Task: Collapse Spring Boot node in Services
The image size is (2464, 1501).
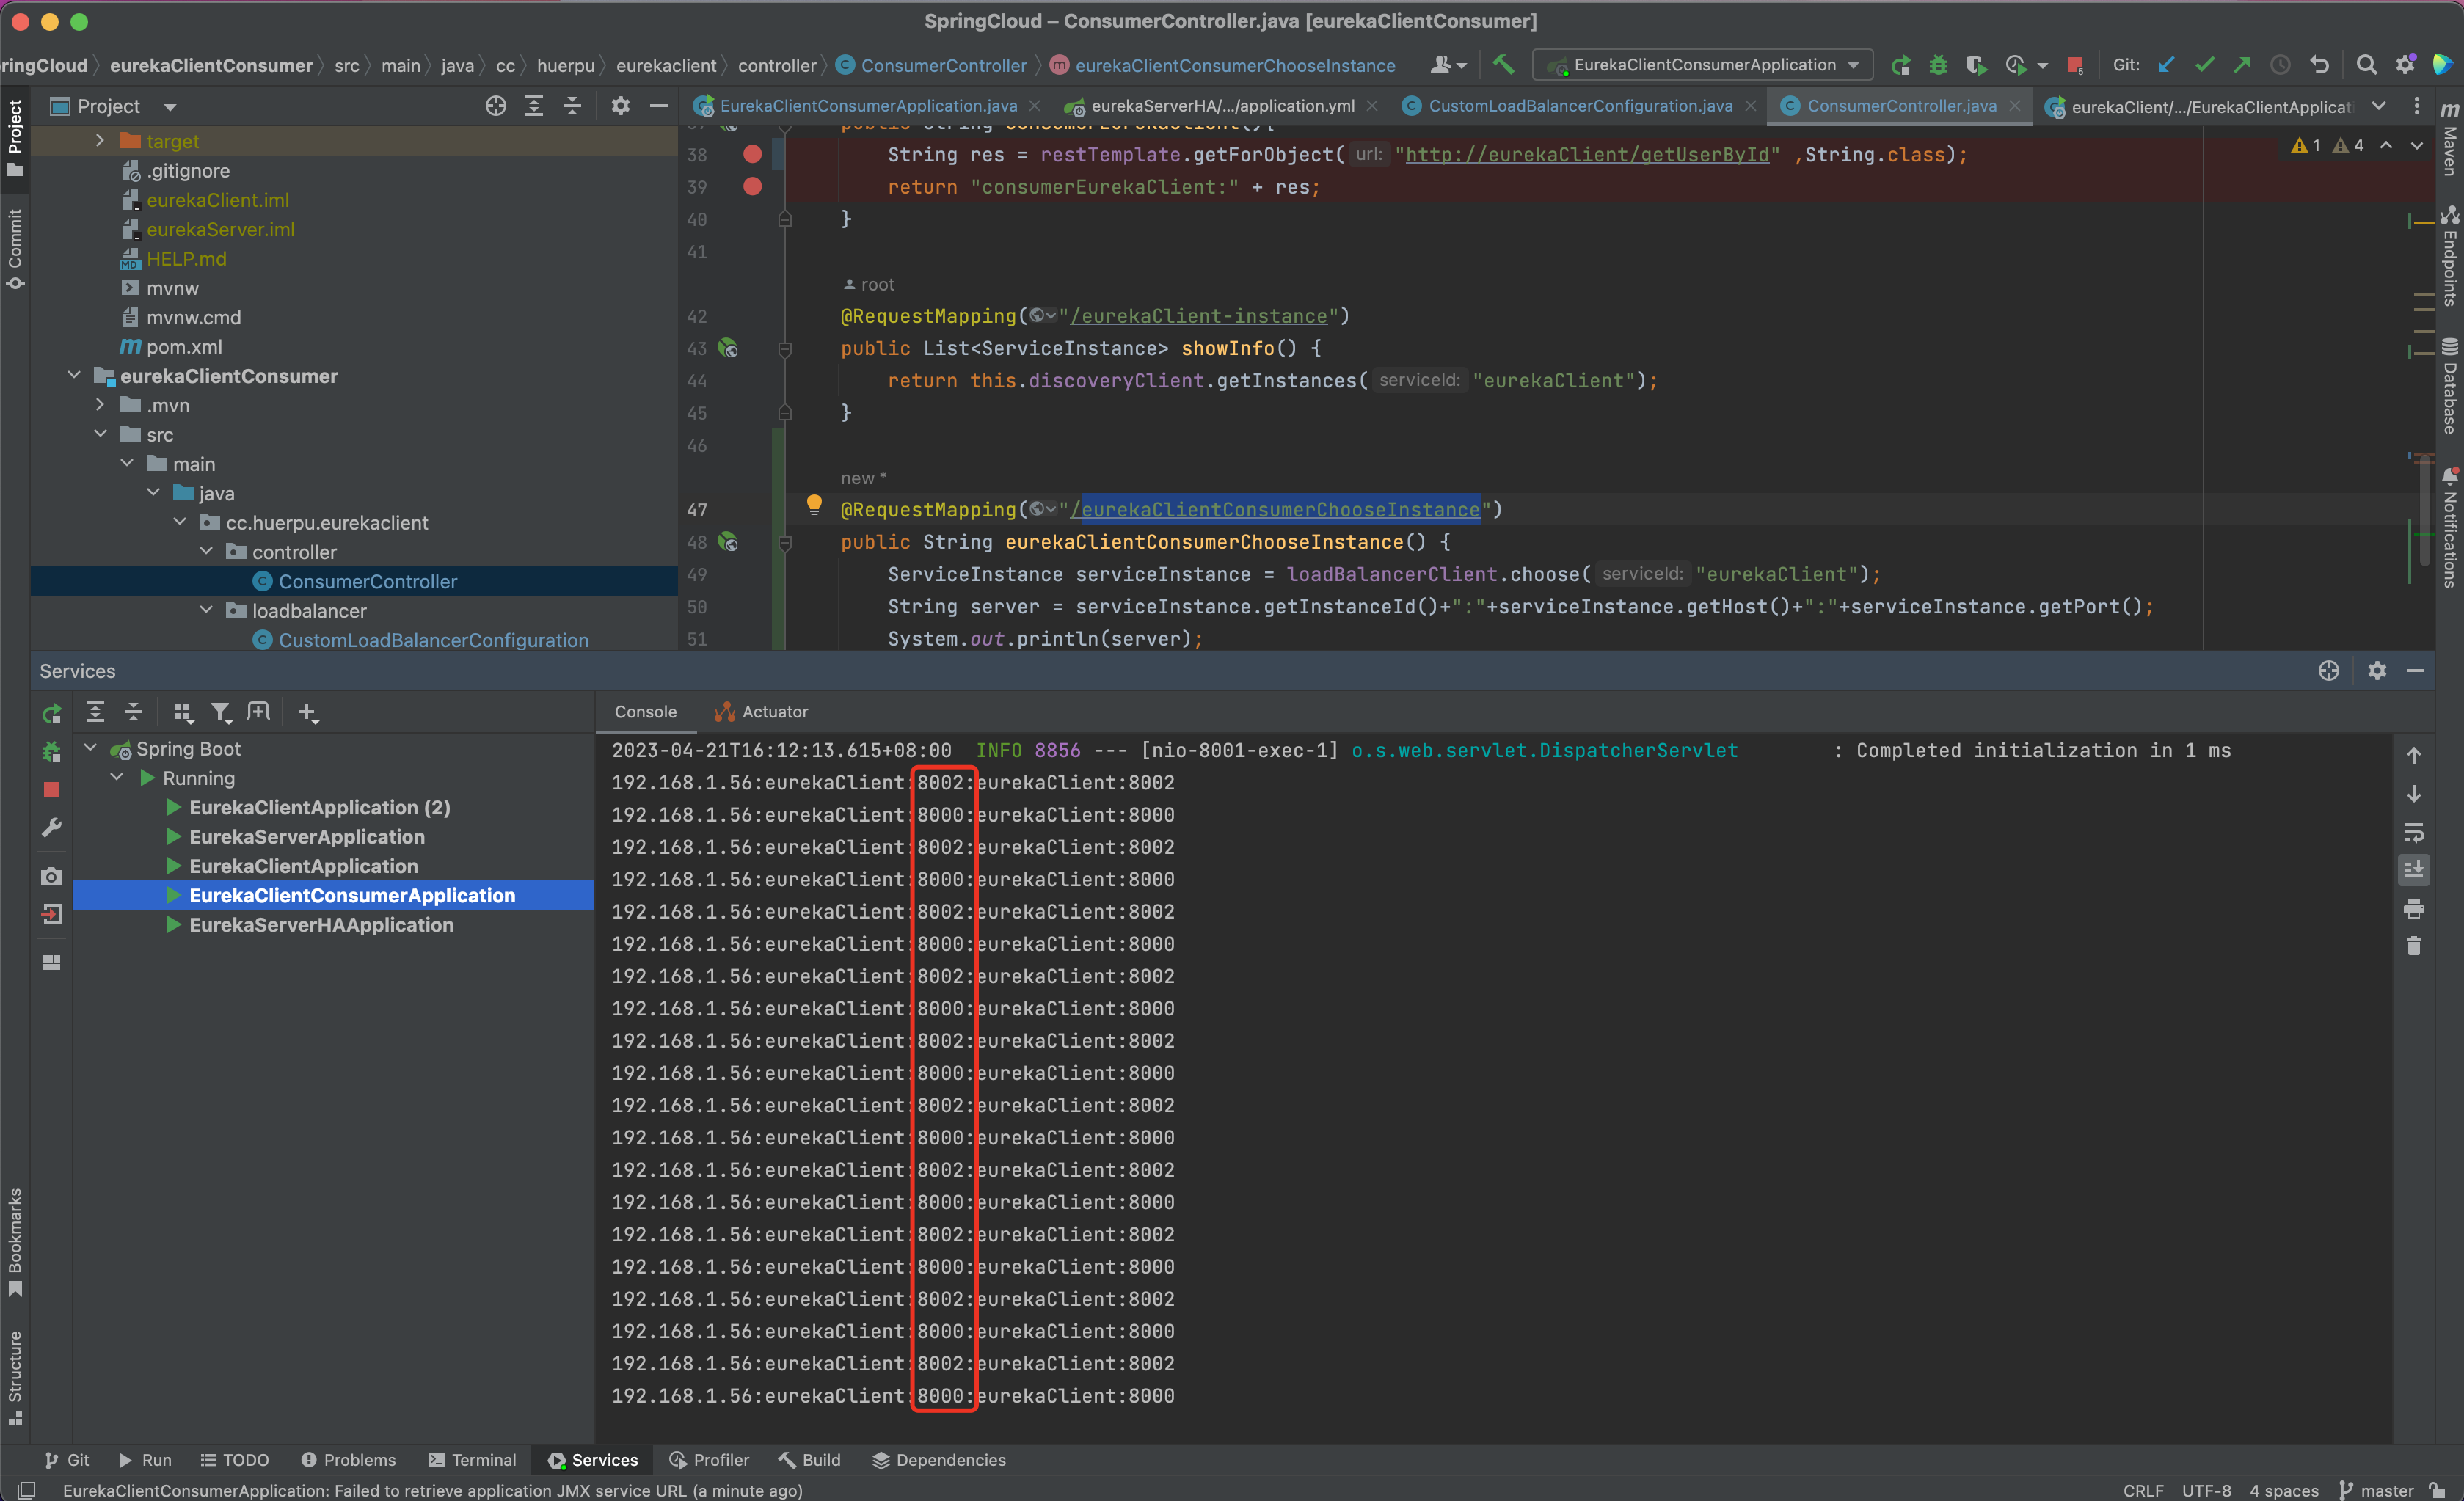Action: pyautogui.click(x=91, y=748)
